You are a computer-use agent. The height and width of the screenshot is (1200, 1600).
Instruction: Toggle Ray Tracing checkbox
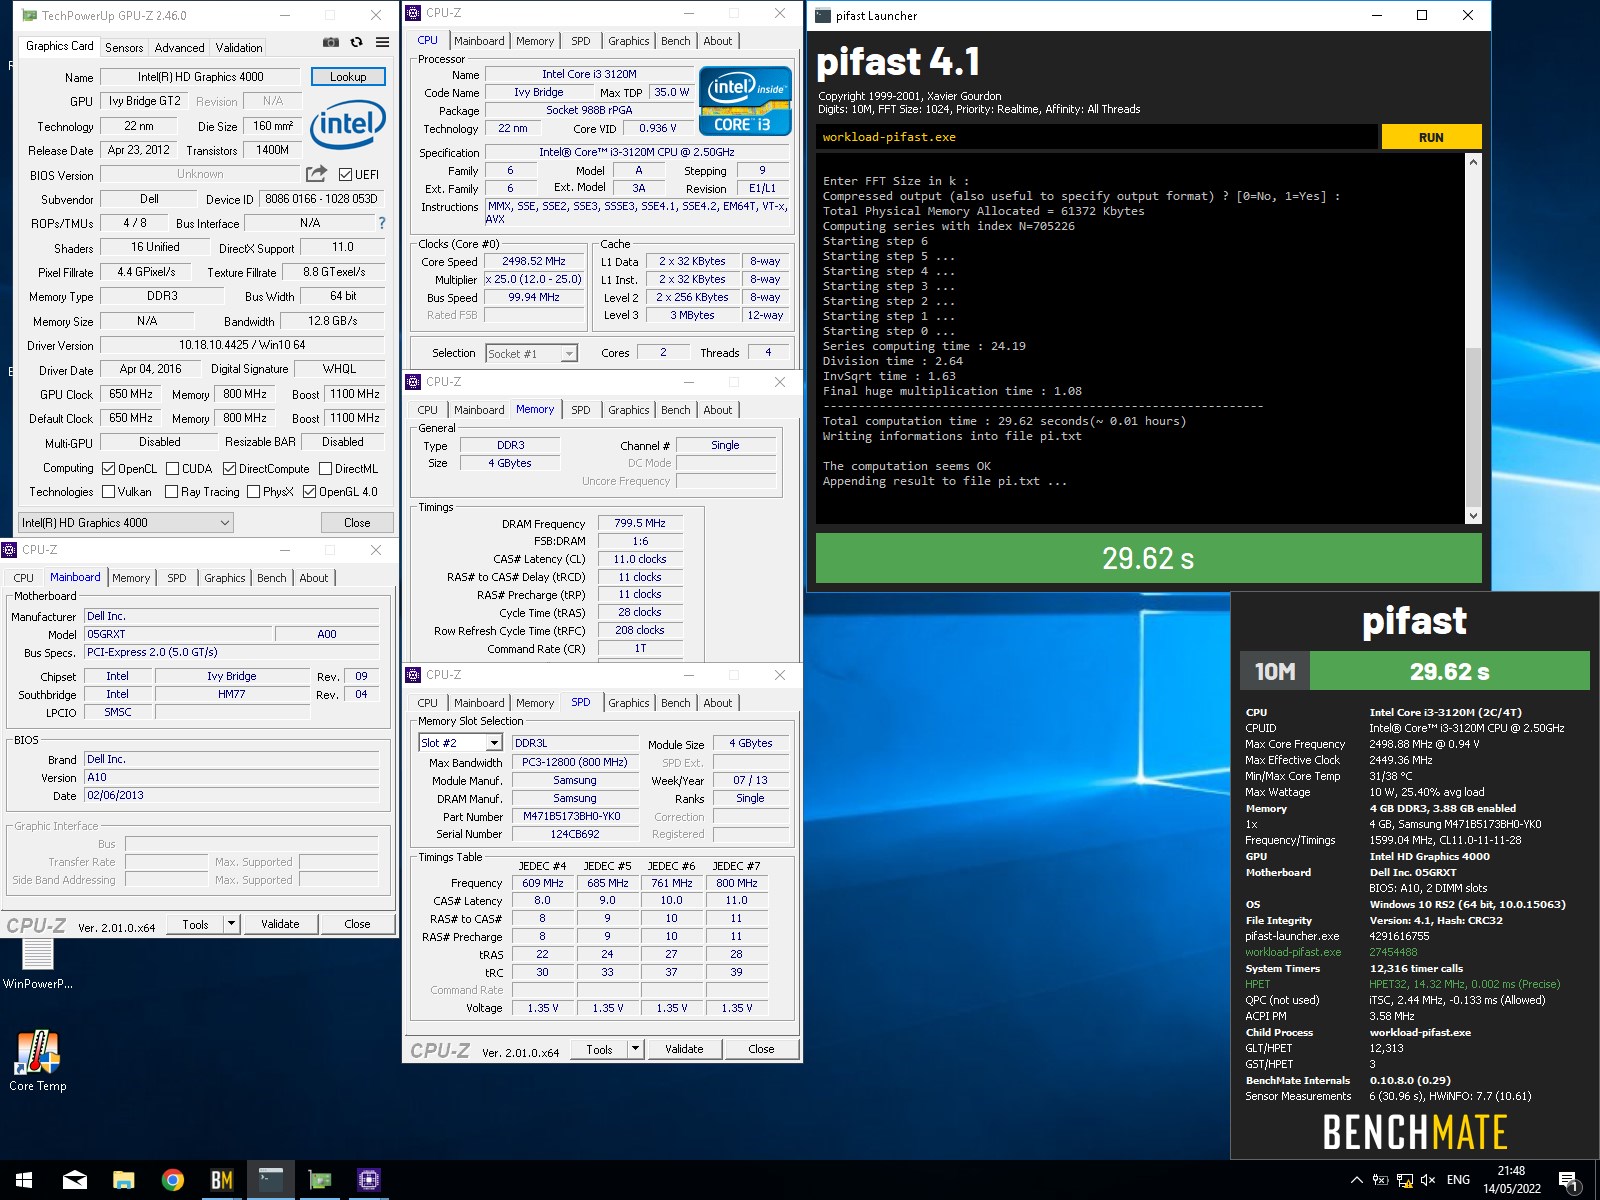click(x=171, y=491)
